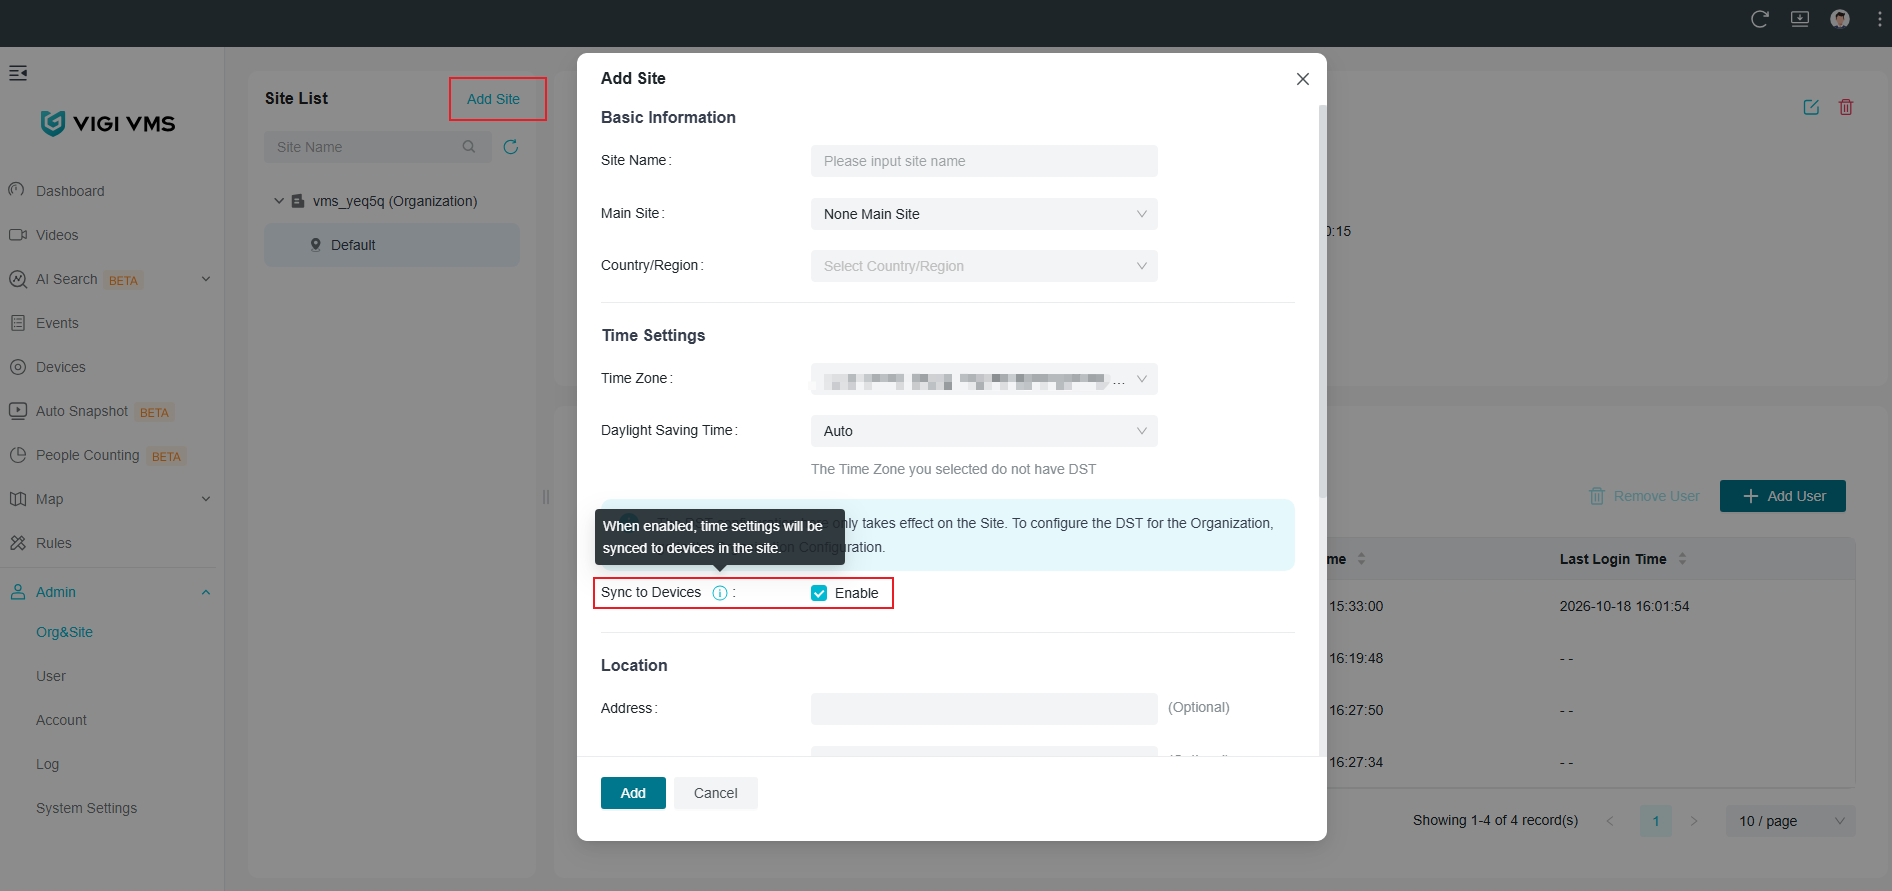Open the download icon in top bar

1800,19
